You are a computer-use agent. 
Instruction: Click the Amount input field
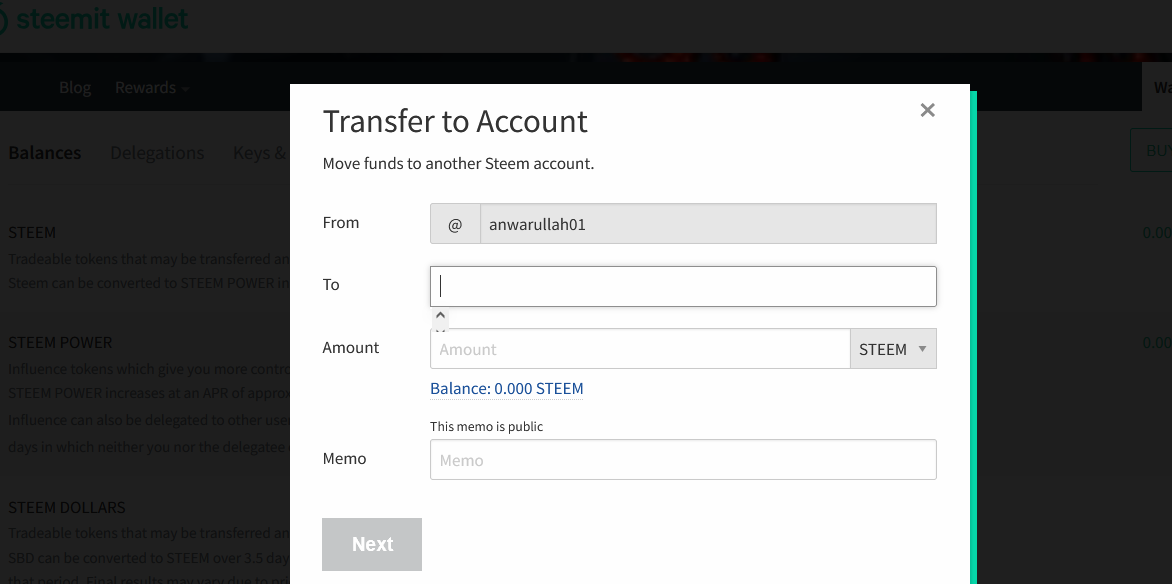click(640, 348)
